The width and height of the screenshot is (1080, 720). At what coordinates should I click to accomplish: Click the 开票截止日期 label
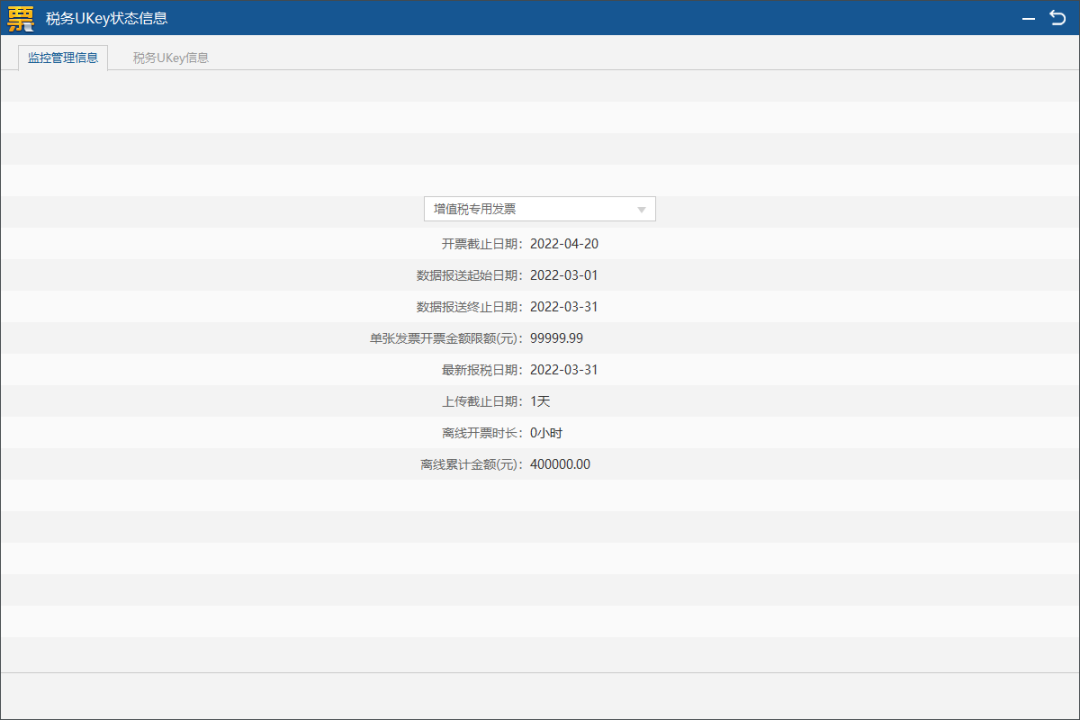(x=482, y=244)
